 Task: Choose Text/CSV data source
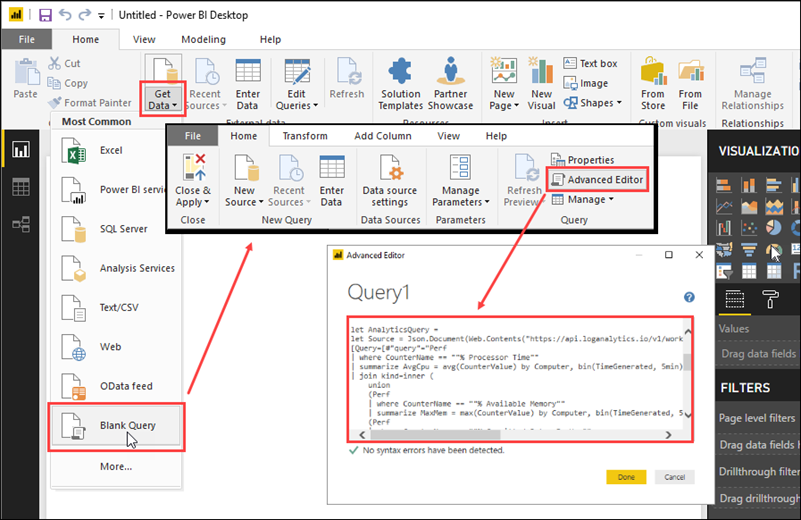(116, 308)
